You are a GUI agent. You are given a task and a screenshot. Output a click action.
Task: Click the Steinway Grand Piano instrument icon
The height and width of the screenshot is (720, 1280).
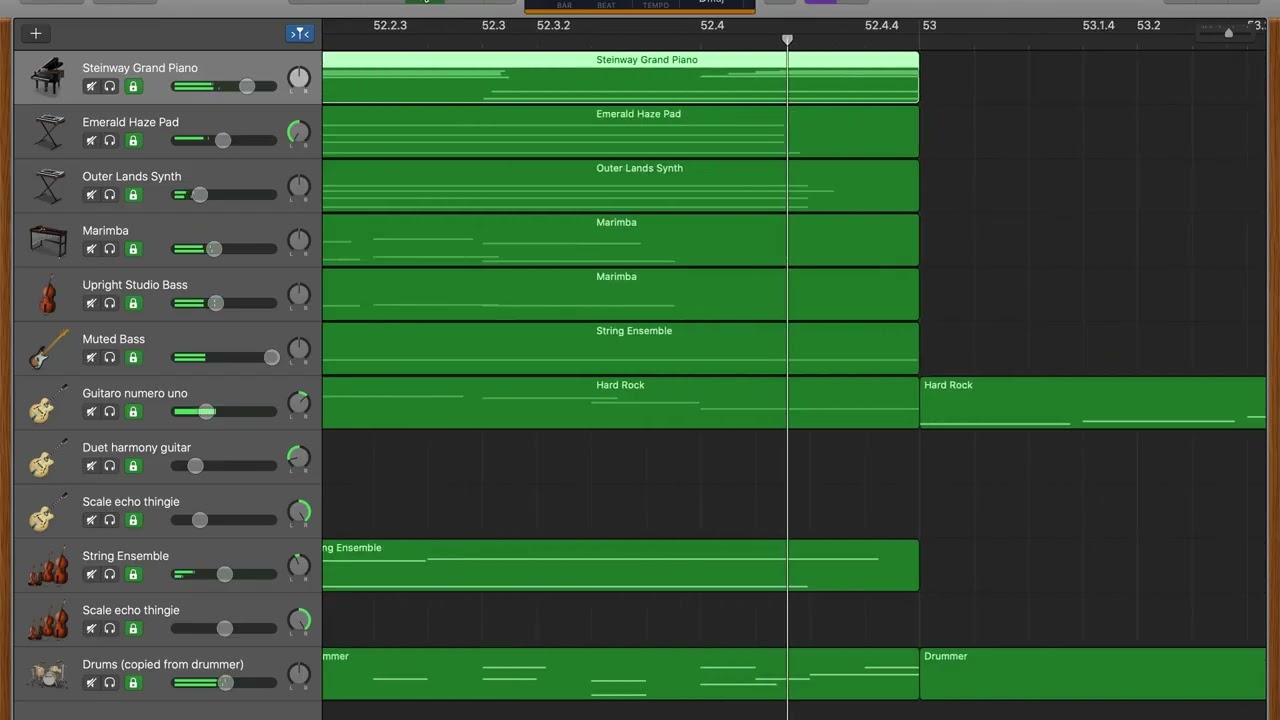48,77
